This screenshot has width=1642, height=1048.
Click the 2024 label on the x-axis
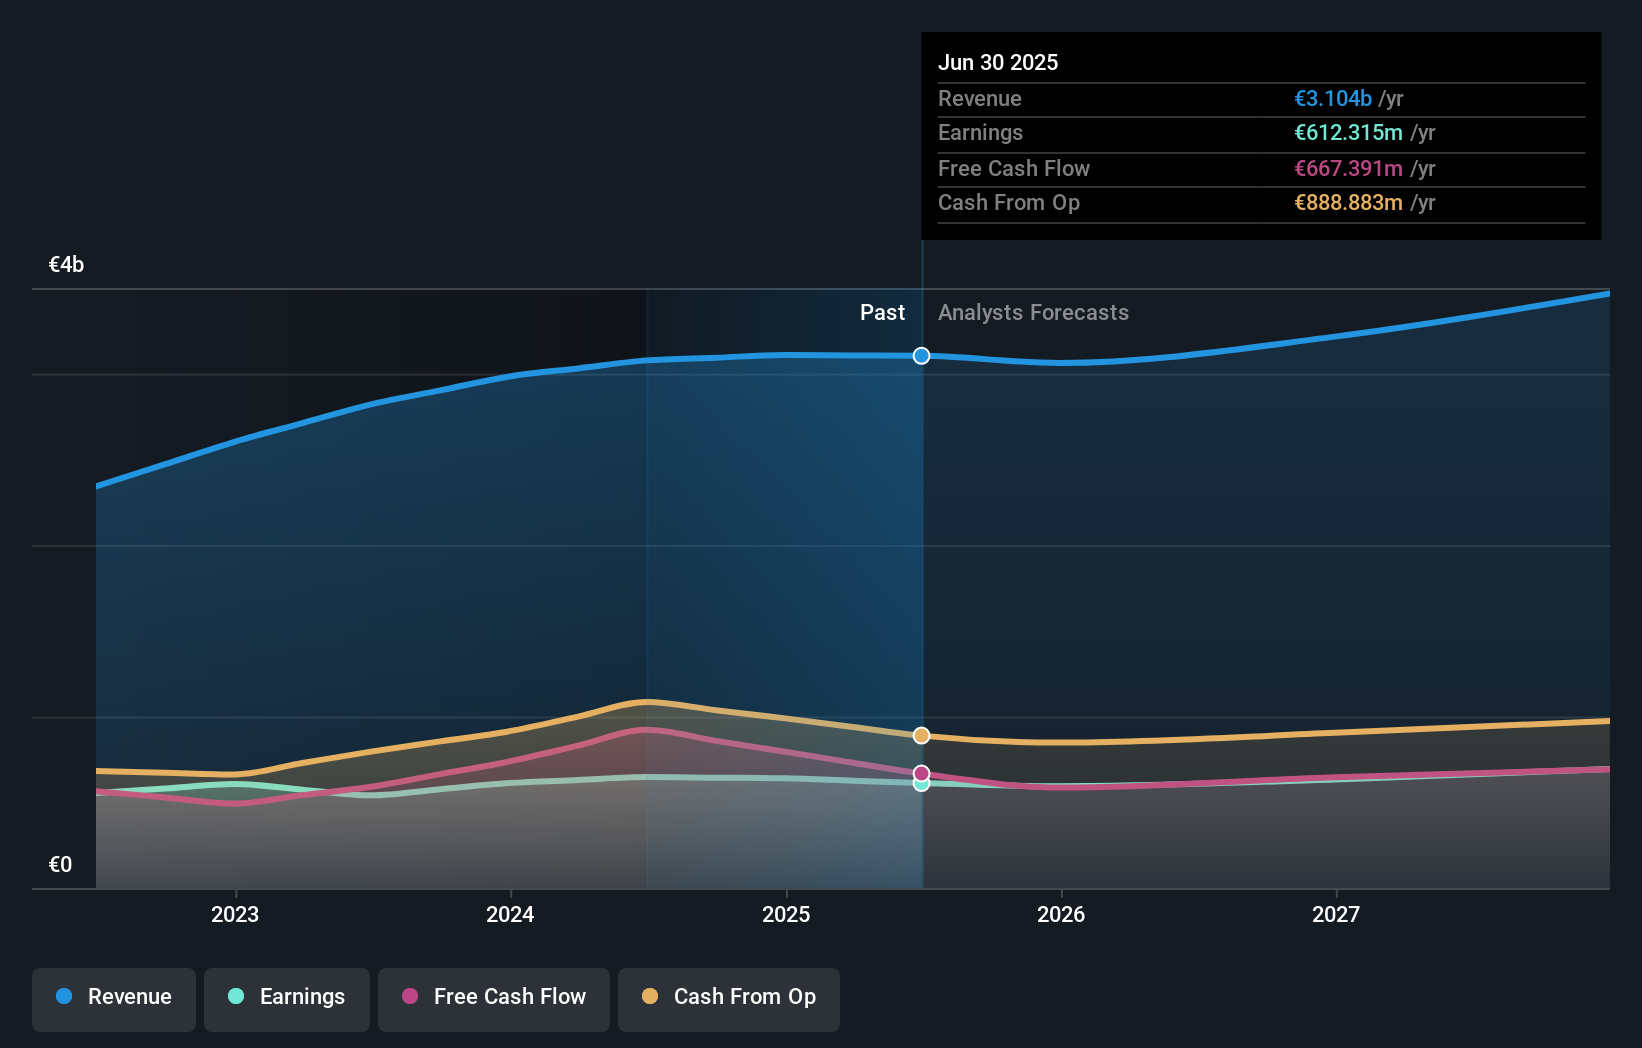tap(510, 913)
